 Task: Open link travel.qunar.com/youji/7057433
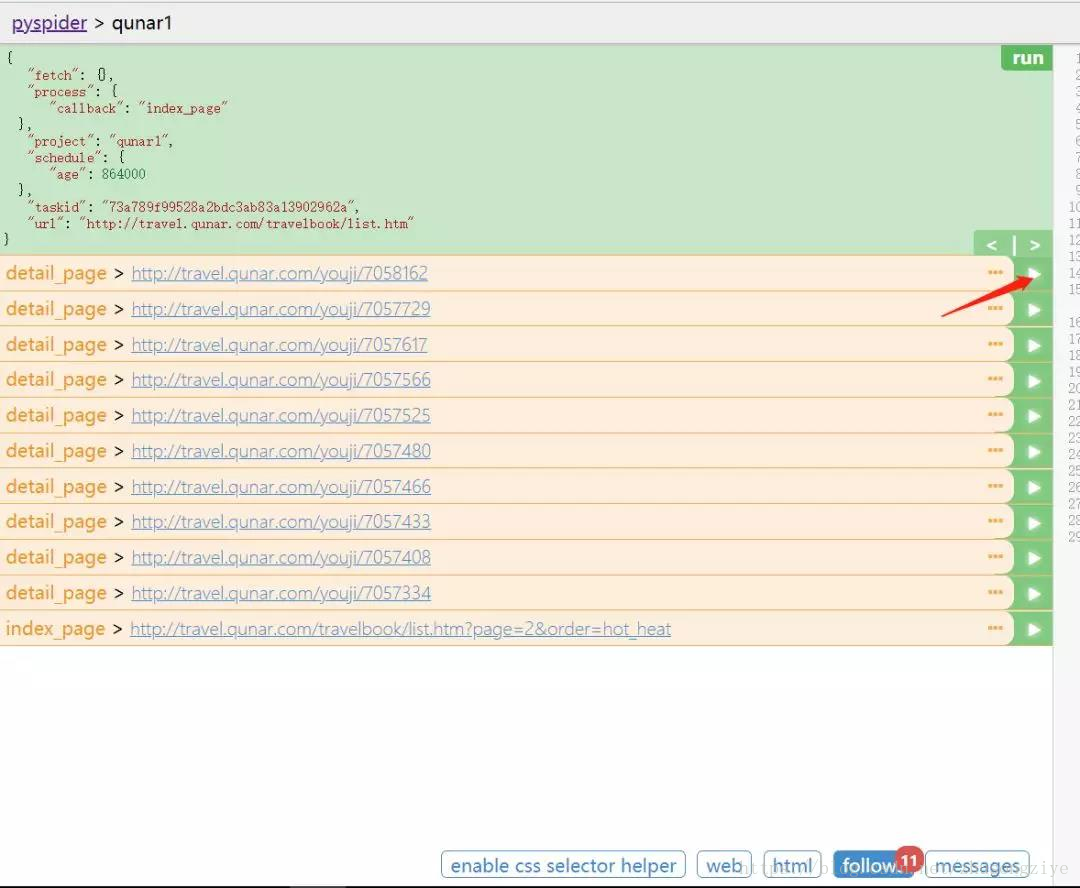281,522
